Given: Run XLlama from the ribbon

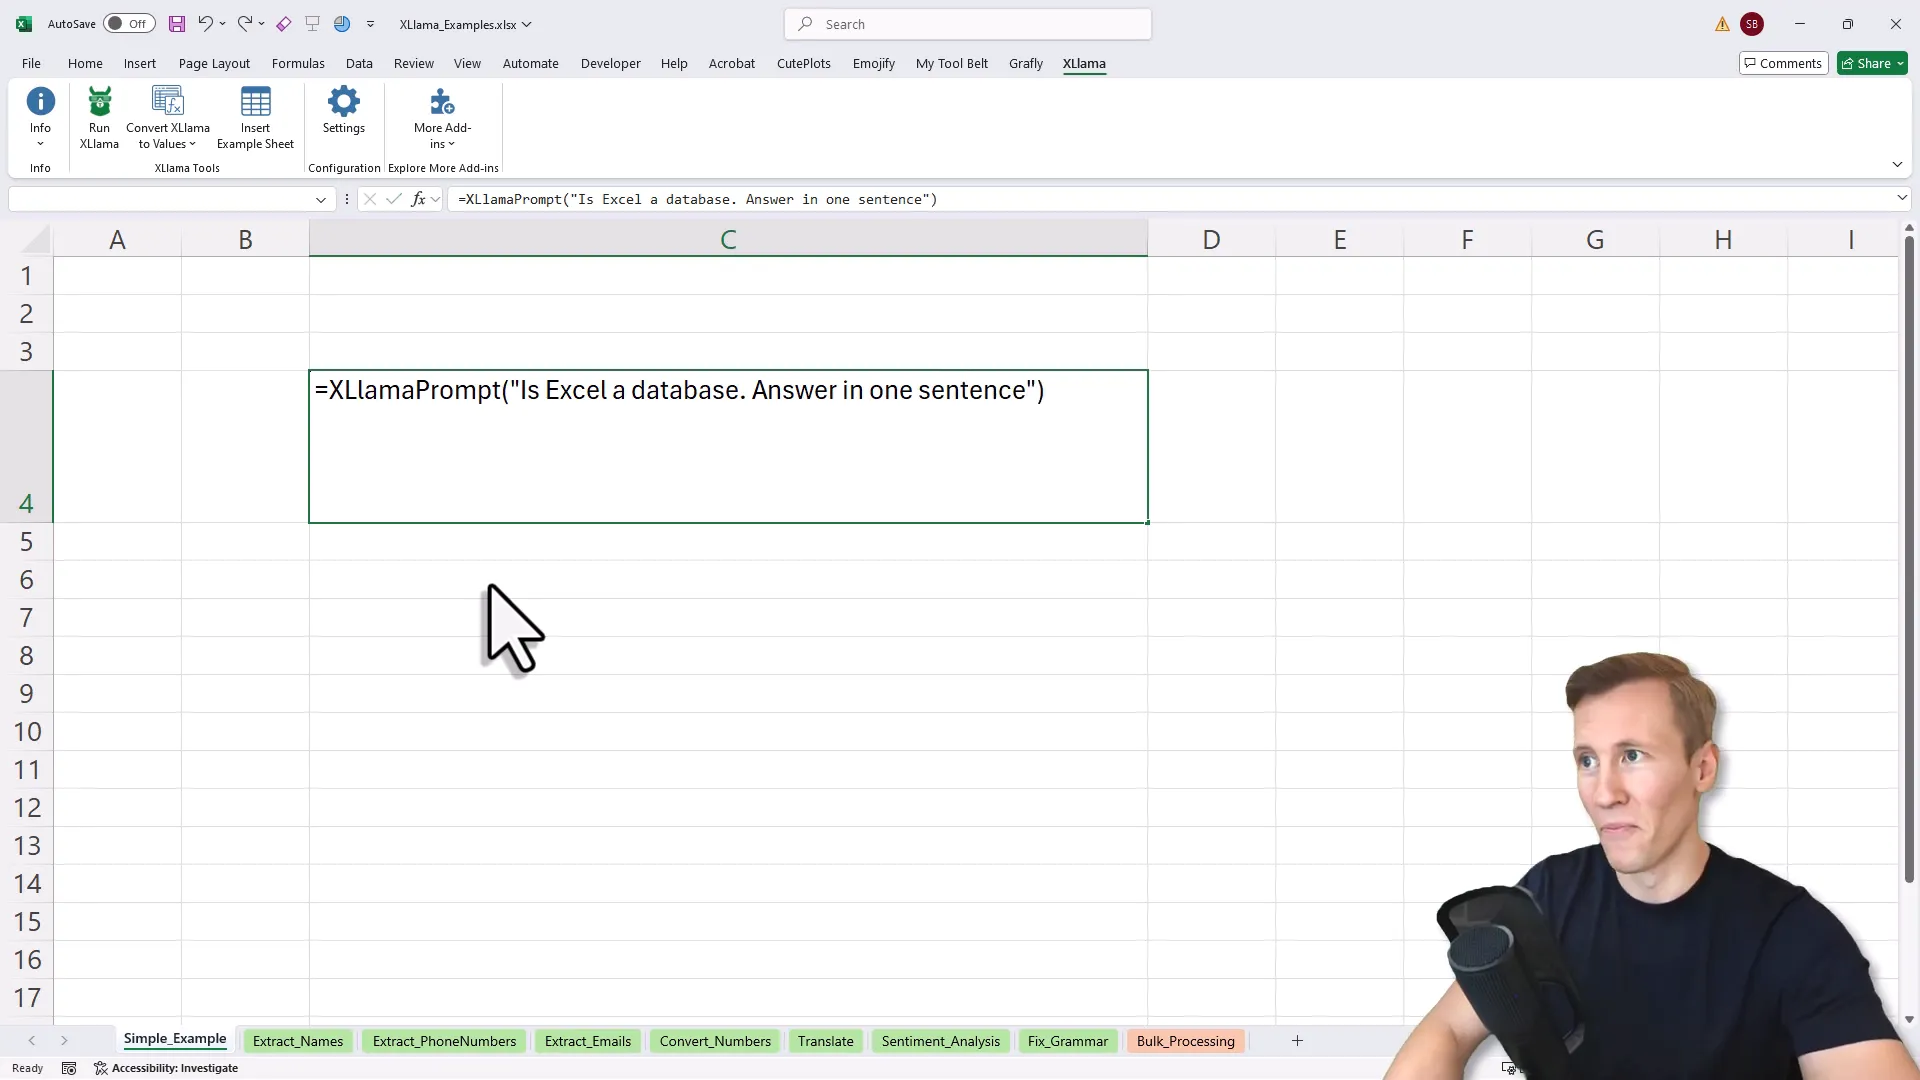Looking at the screenshot, I should point(98,118).
